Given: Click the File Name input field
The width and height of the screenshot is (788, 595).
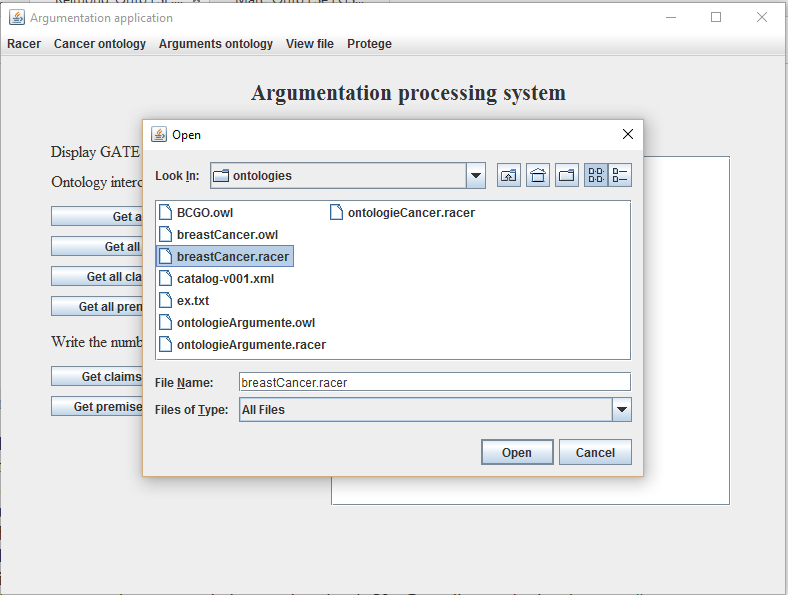Looking at the screenshot, I should pos(435,382).
